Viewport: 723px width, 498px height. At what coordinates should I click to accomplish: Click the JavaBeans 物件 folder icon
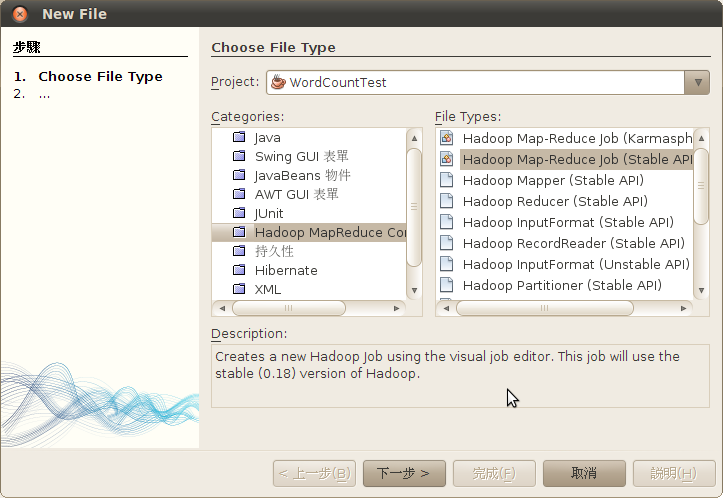(239, 175)
